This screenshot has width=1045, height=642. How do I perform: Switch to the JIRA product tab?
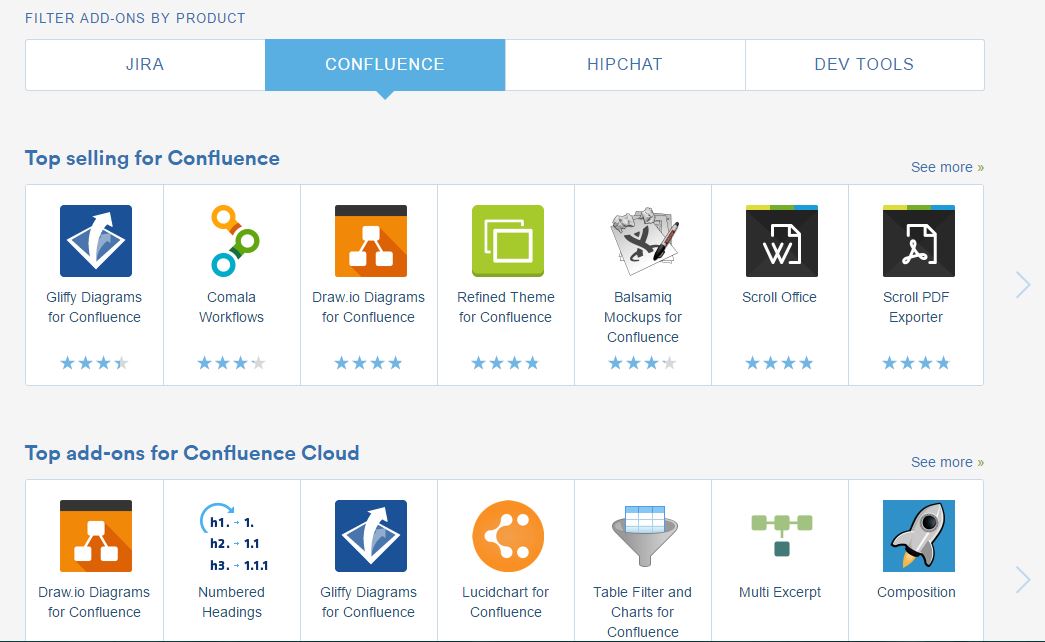coord(145,65)
